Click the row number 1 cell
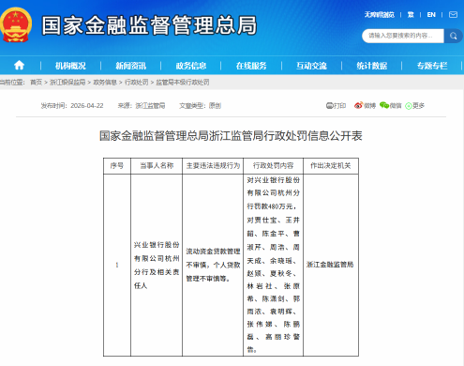464x366 pixels. (117, 265)
